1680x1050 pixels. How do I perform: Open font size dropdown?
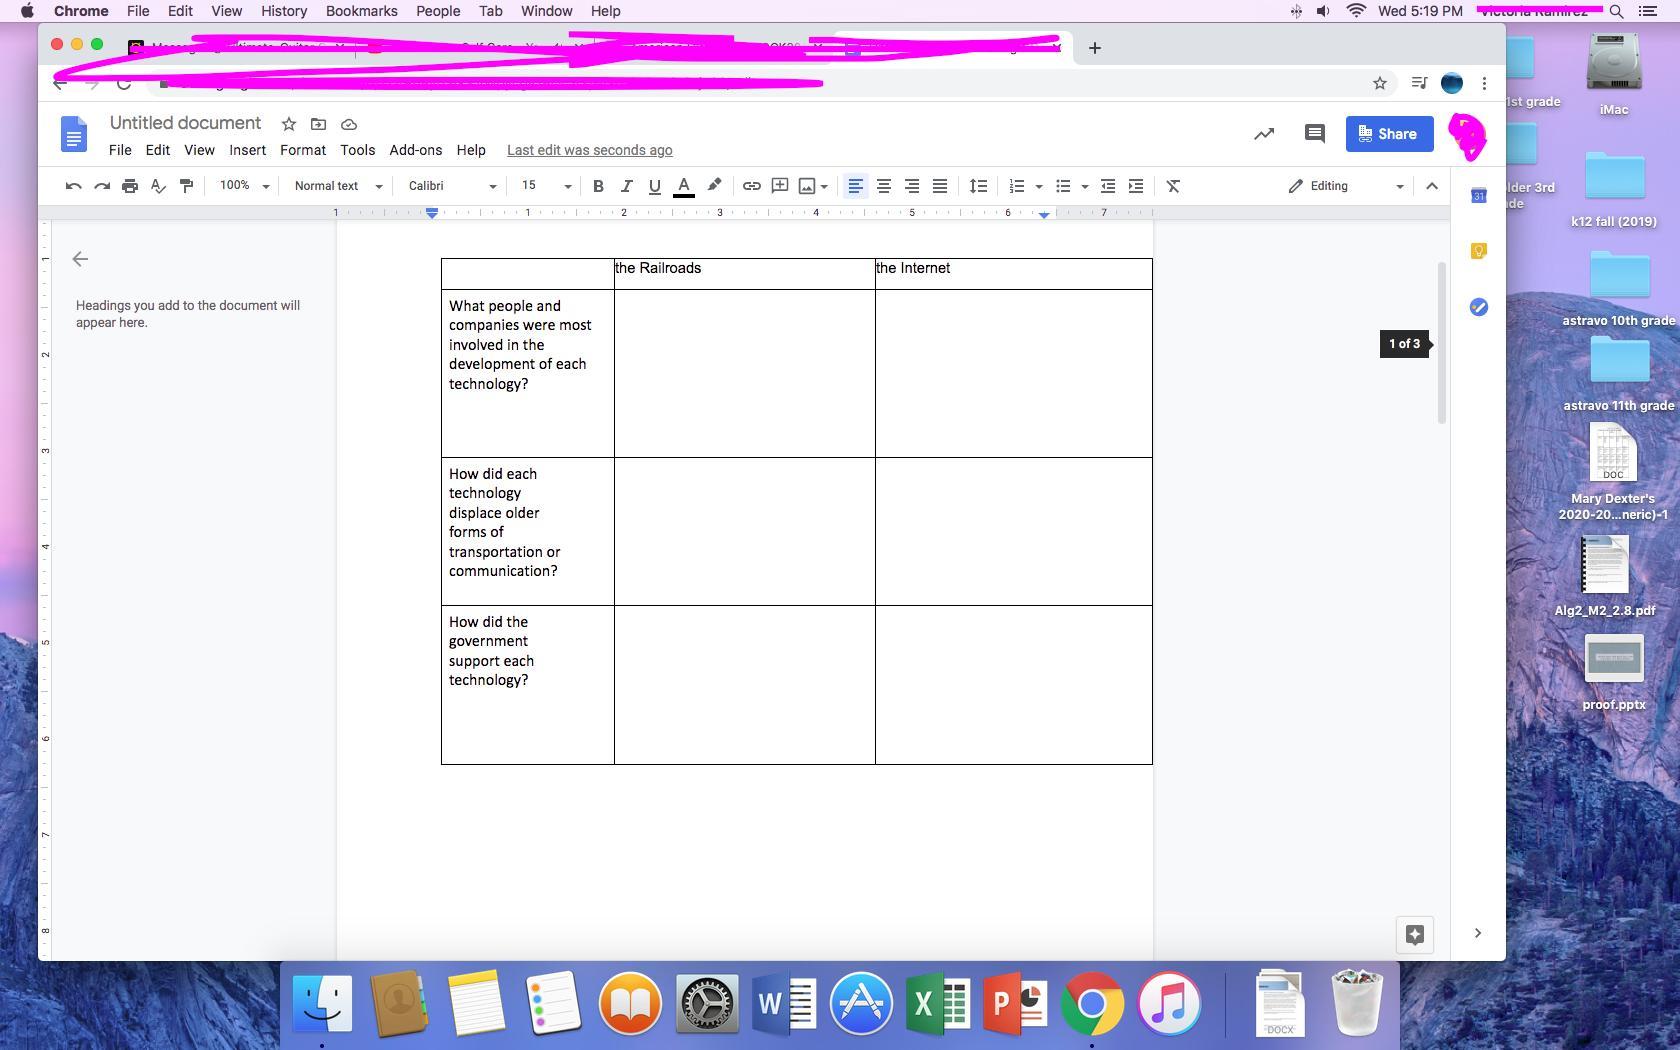[x=546, y=186]
